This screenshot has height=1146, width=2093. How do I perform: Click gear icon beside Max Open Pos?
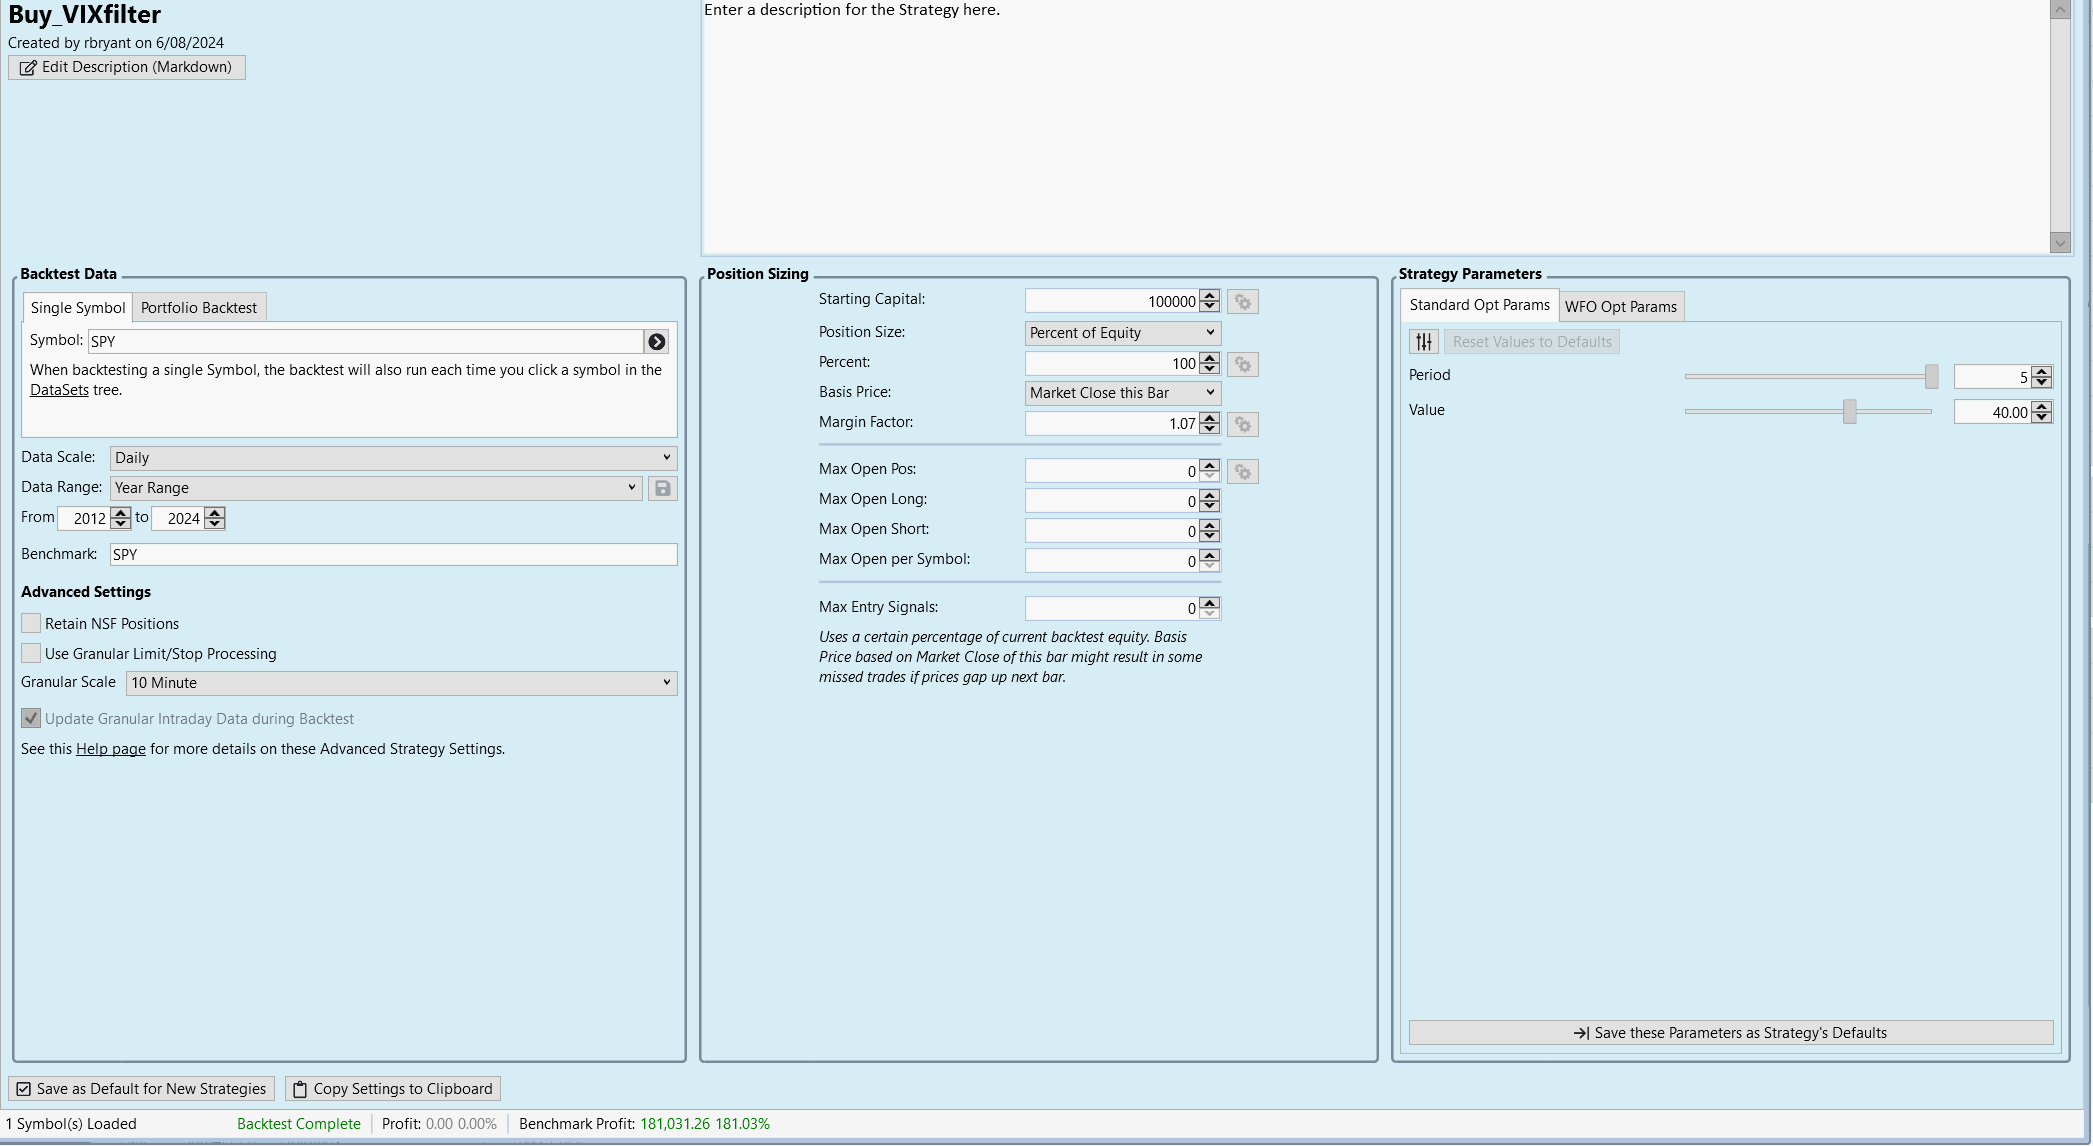tap(1243, 471)
